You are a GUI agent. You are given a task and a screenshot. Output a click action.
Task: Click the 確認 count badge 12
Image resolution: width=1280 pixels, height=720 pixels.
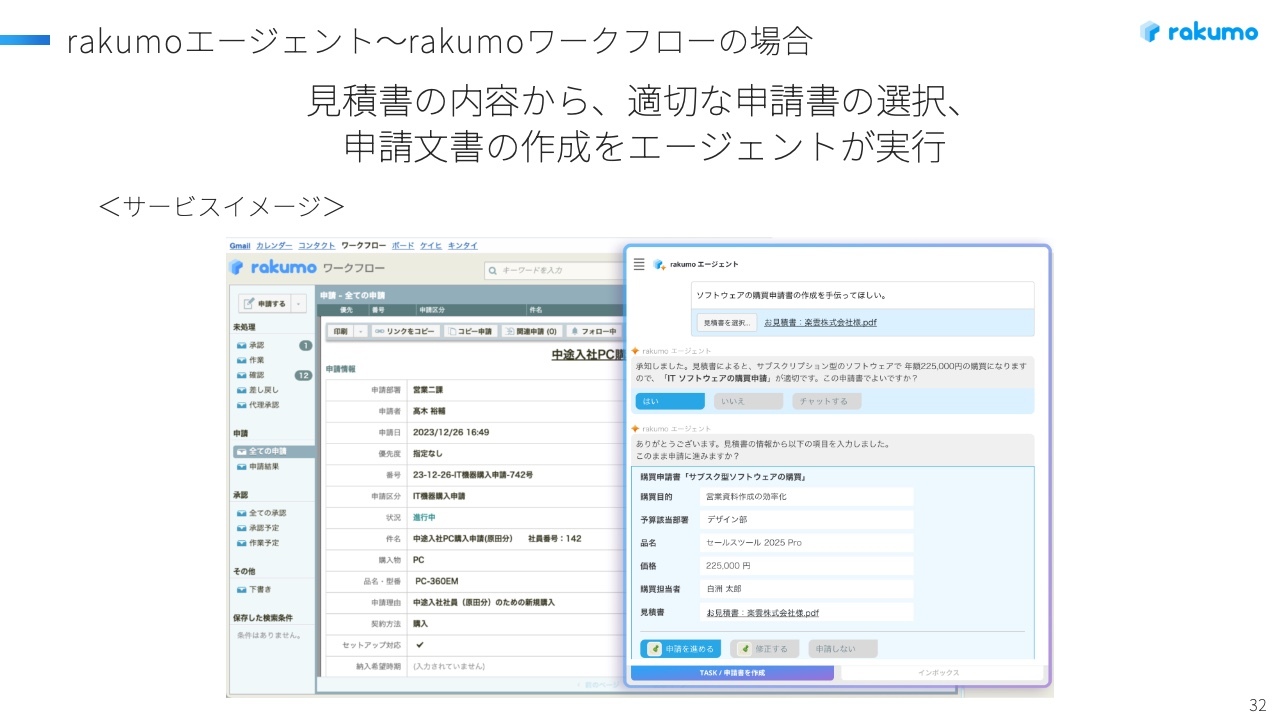(x=303, y=375)
